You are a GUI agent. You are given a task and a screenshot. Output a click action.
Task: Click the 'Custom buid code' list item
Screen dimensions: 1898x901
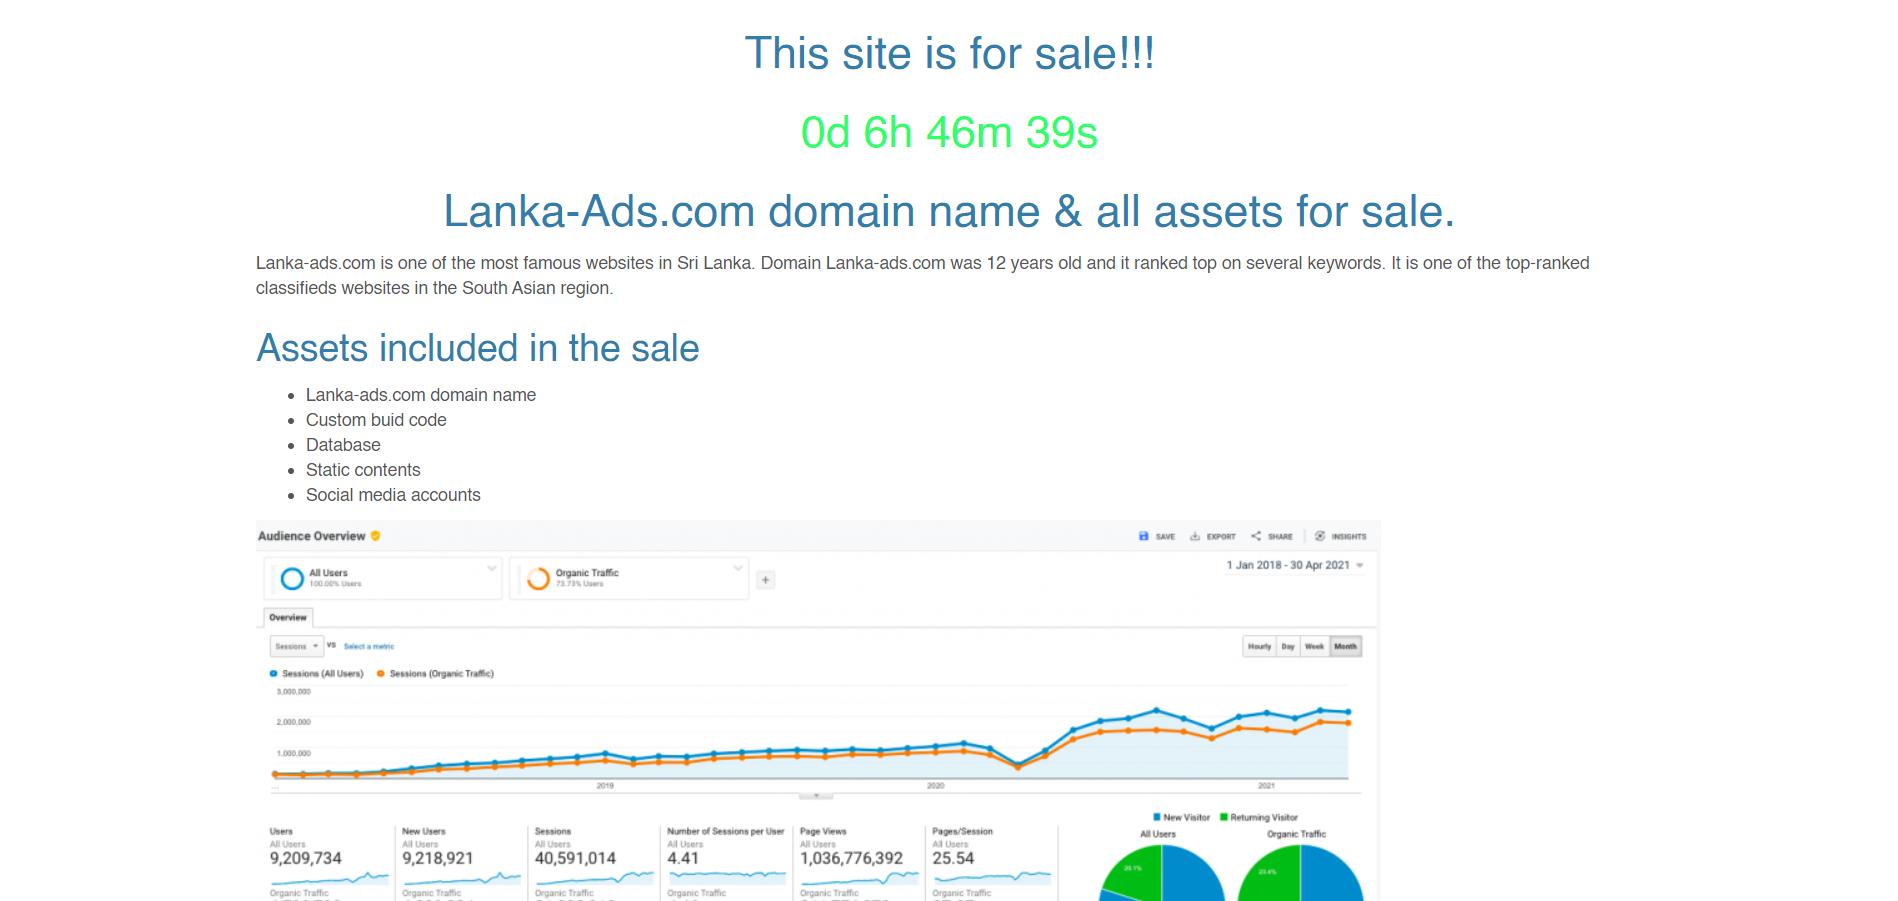pyautogui.click(x=376, y=420)
